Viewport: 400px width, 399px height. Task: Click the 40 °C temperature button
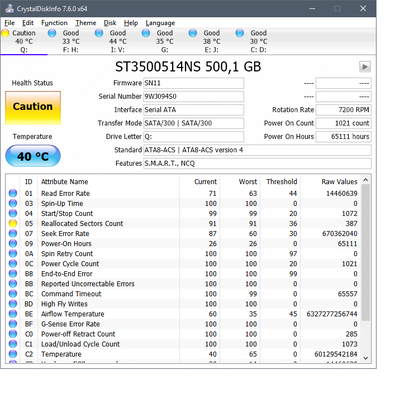tap(33, 156)
